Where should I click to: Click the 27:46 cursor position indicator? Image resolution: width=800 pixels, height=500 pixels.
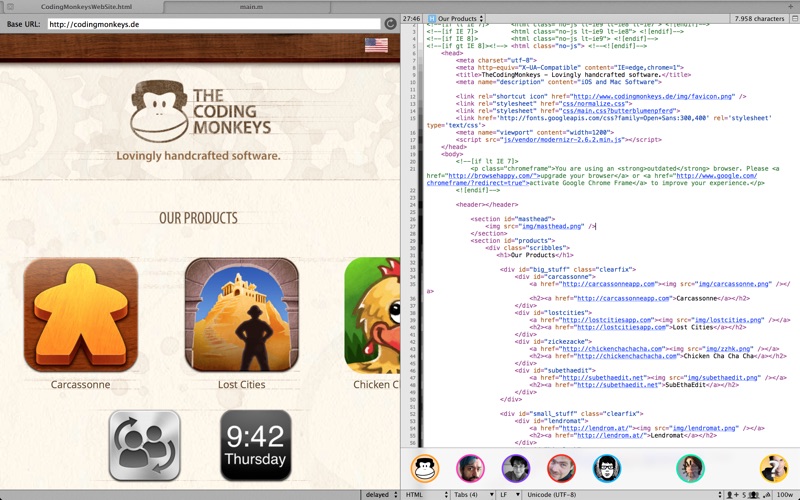(x=412, y=18)
